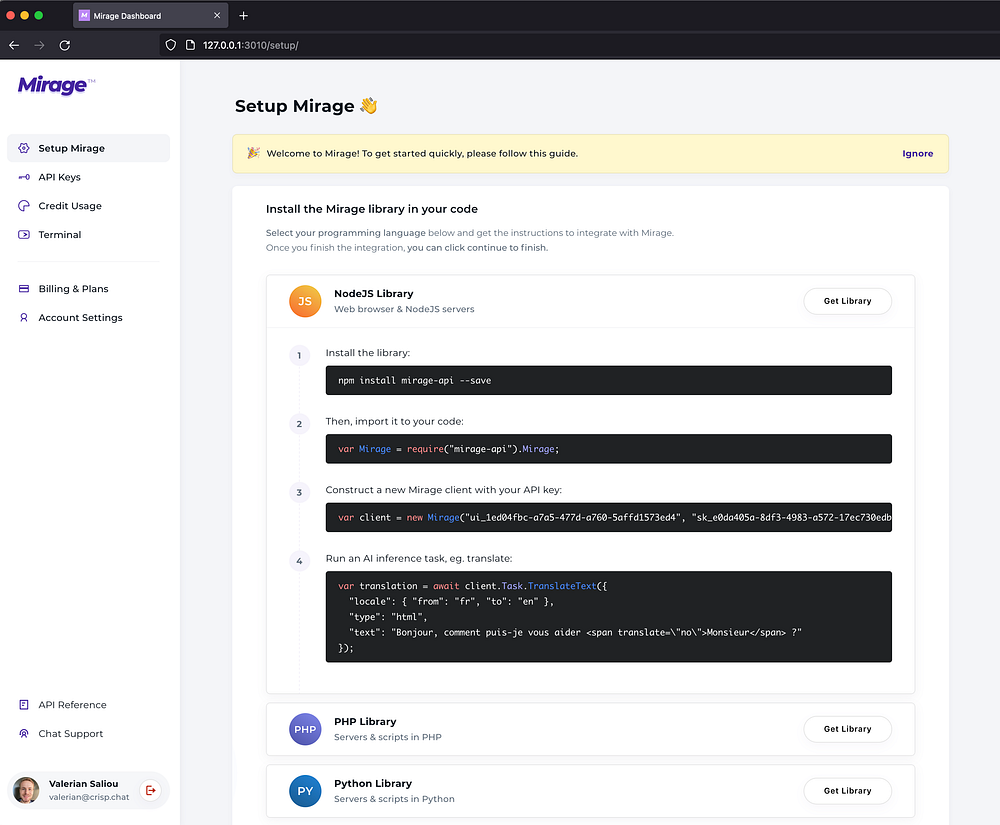1000x825 pixels.
Task: Click the blue PY library badge
Action: (x=305, y=791)
